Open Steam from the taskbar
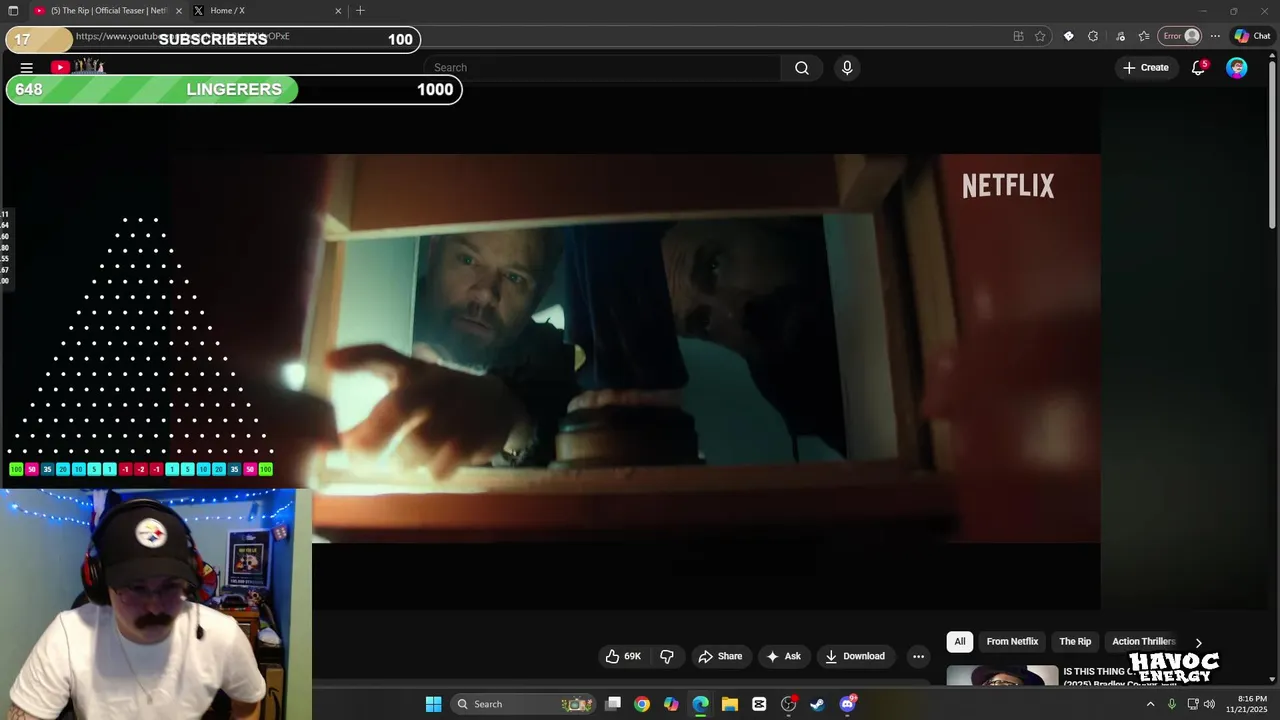The image size is (1280, 720). tap(817, 704)
